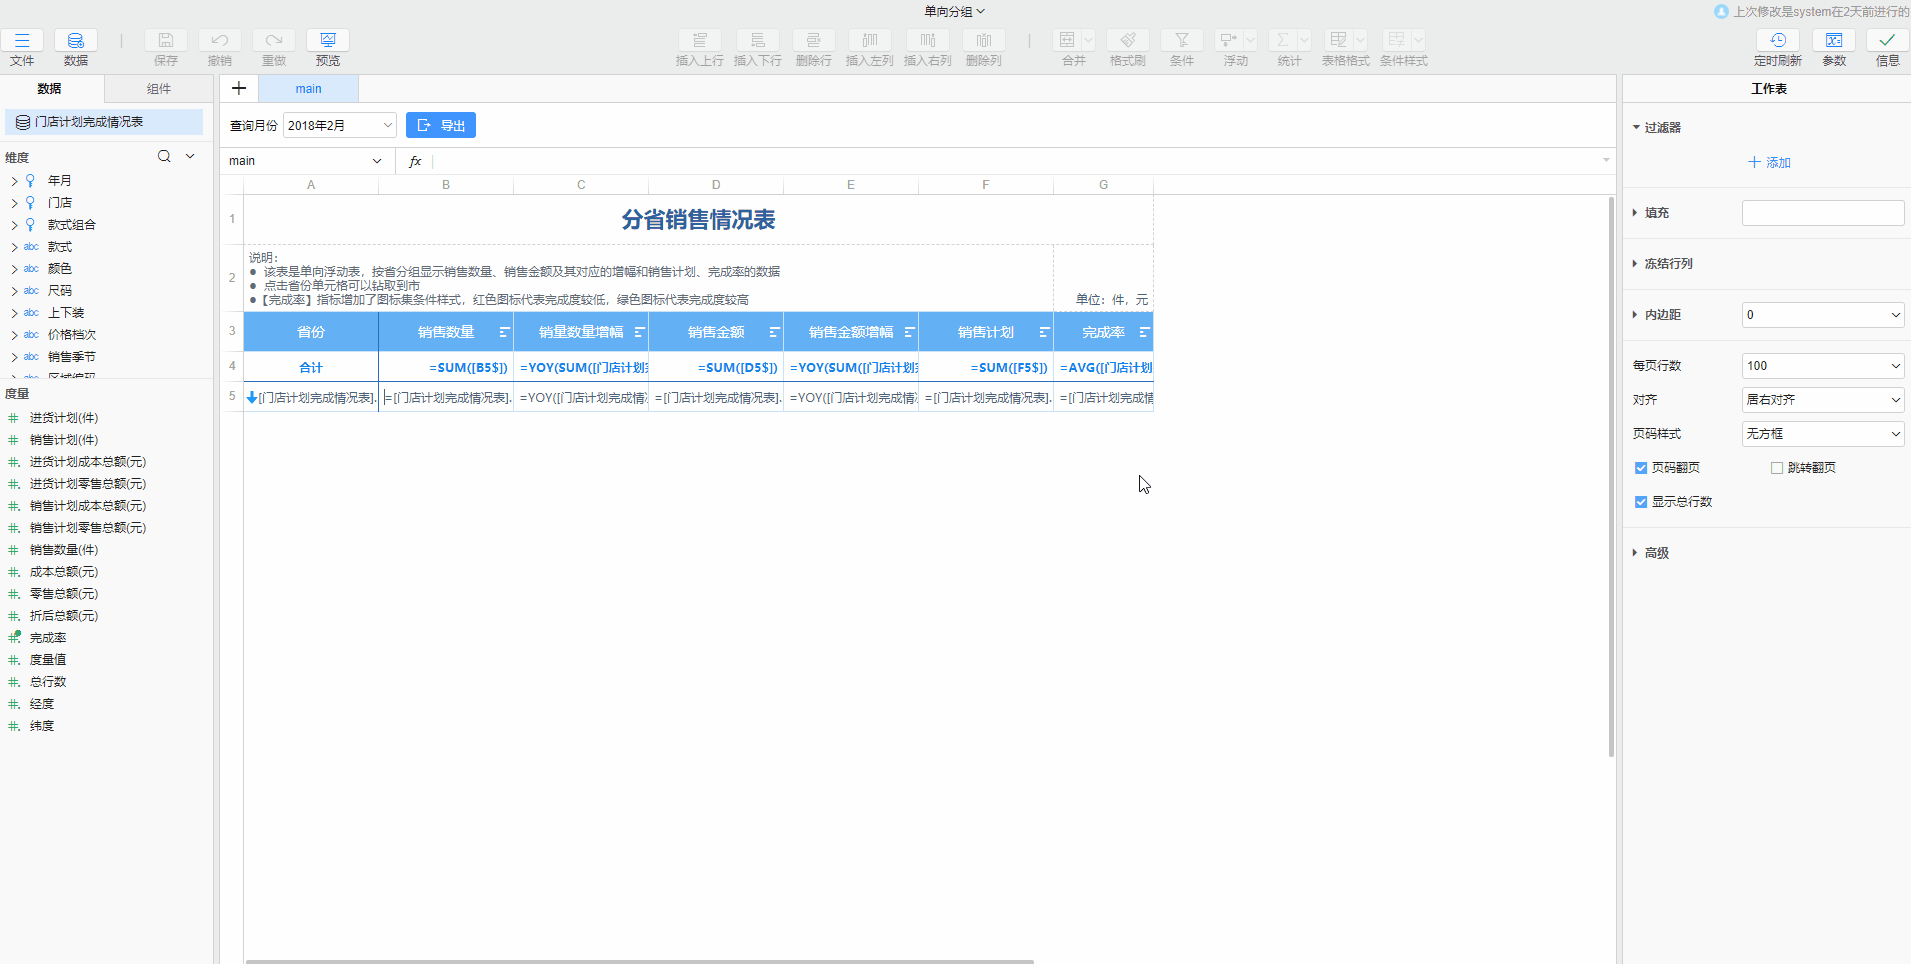Click the fx formula icon

(x=415, y=161)
